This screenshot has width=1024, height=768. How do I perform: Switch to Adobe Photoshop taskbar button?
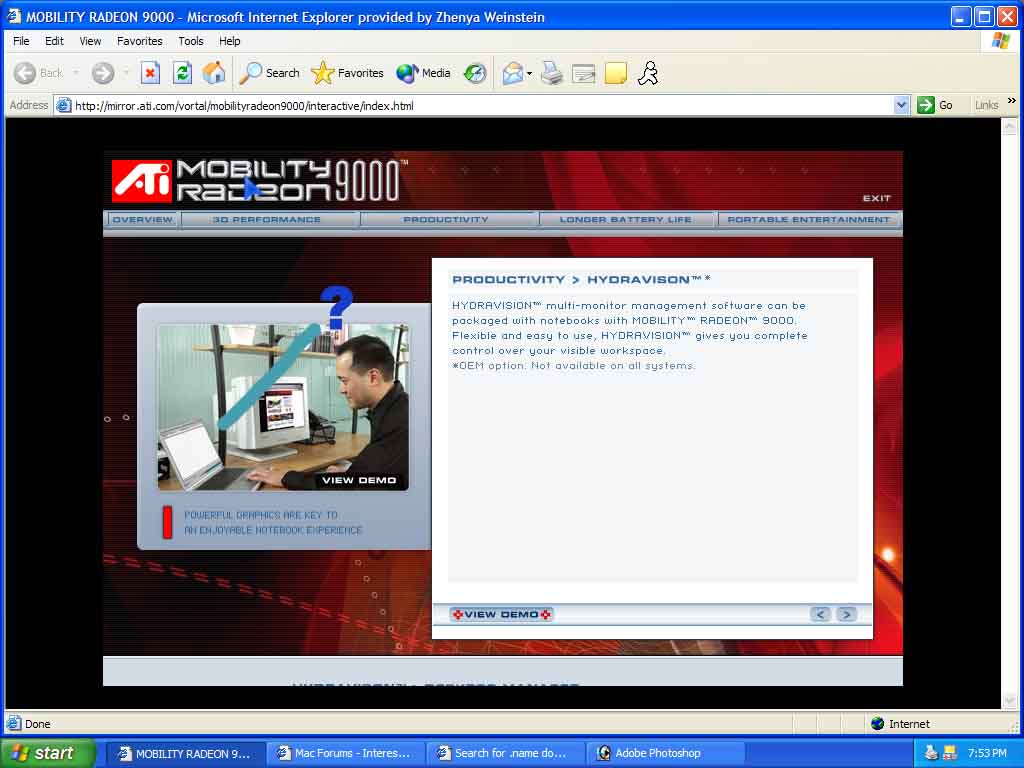[x=665, y=753]
